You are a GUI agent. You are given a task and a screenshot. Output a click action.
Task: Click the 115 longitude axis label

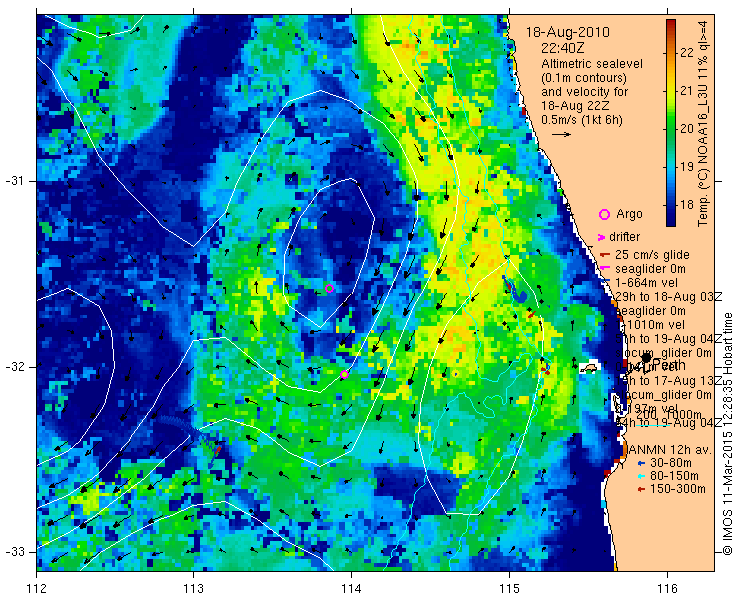pos(509,589)
